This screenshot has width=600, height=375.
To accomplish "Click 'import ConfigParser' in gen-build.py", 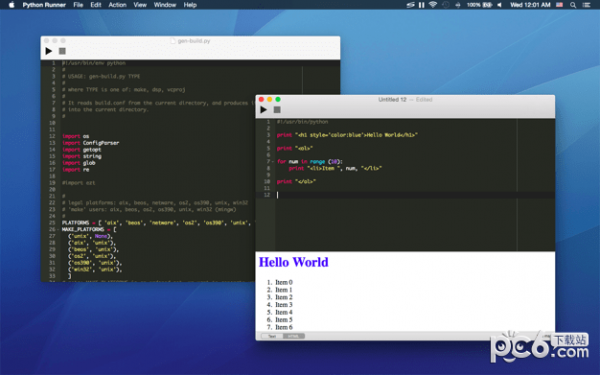I will tap(91, 143).
